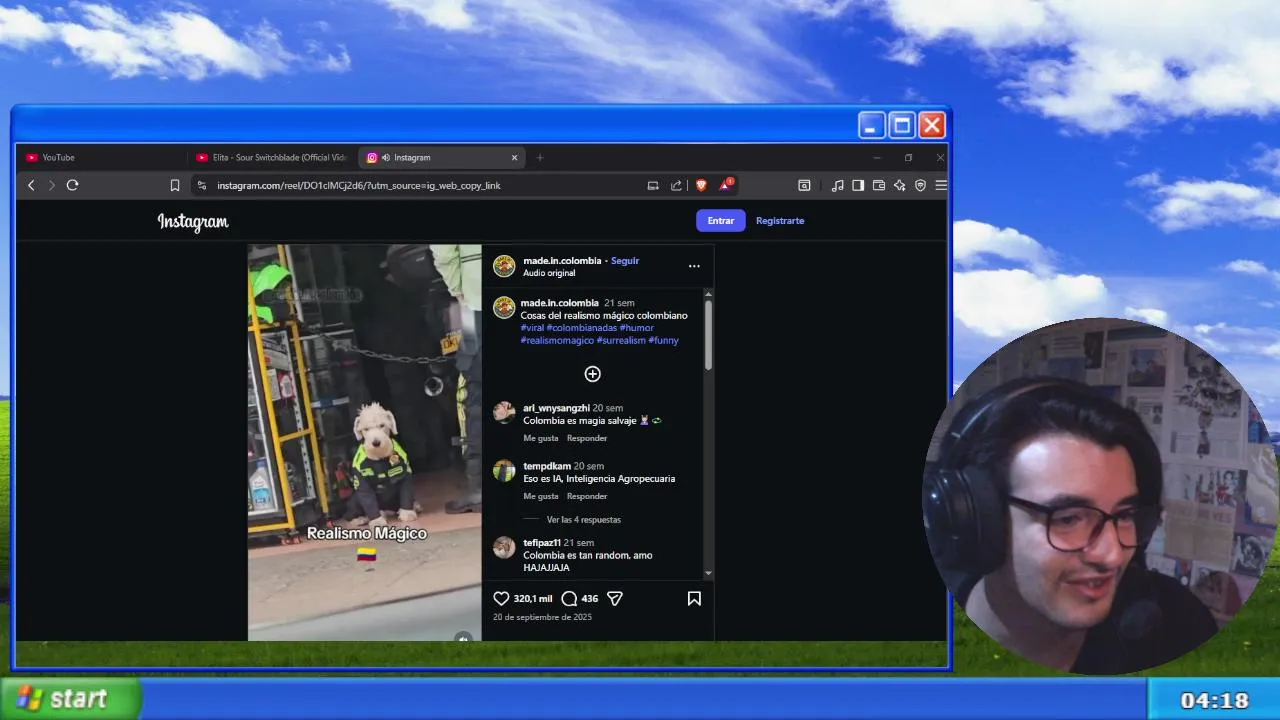Viewport: 1280px width, 720px height.
Task: Open Brave Shields lion icon
Action: (701, 185)
